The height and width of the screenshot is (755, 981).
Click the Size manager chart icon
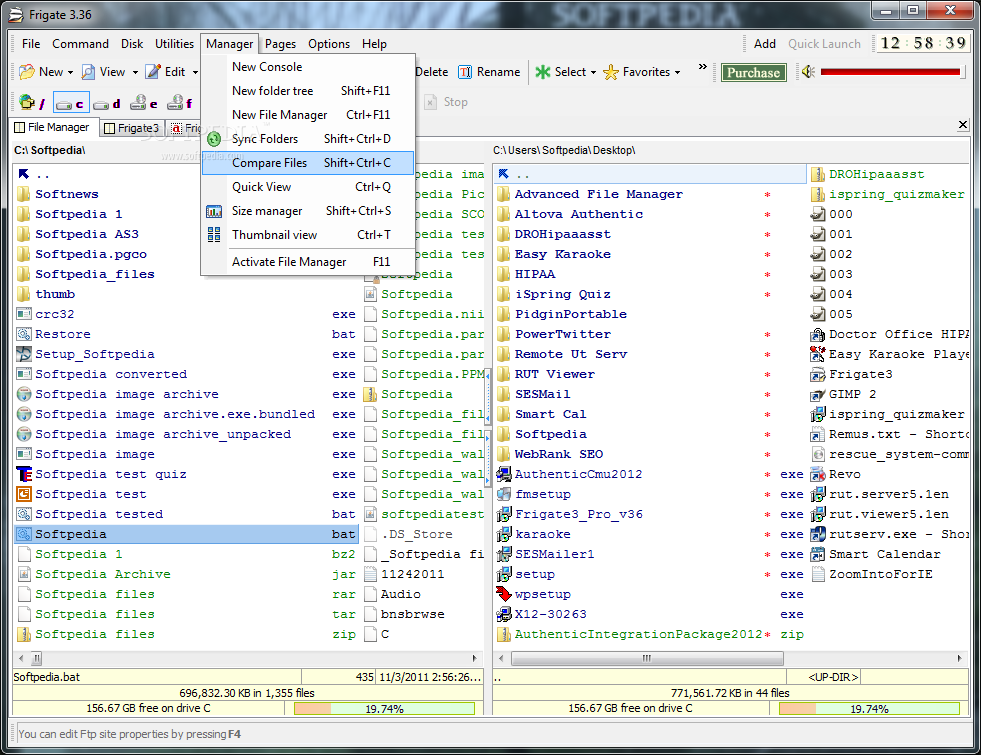pyautogui.click(x=214, y=211)
